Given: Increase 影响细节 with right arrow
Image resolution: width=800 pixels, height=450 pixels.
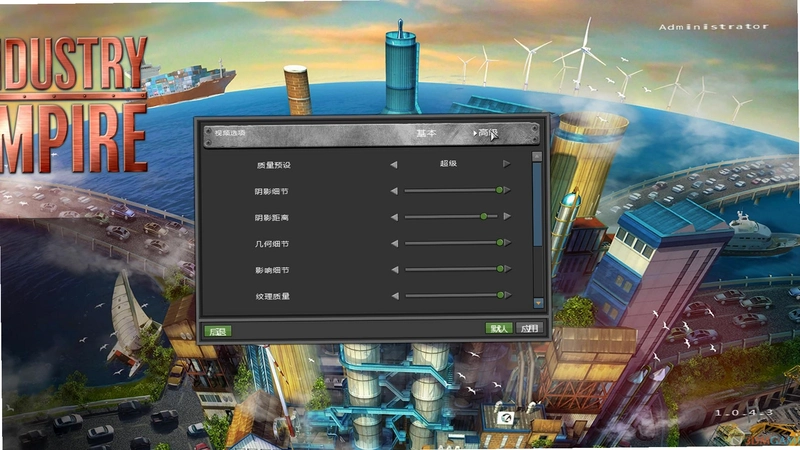Looking at the screenshot, I should (507, 269).
